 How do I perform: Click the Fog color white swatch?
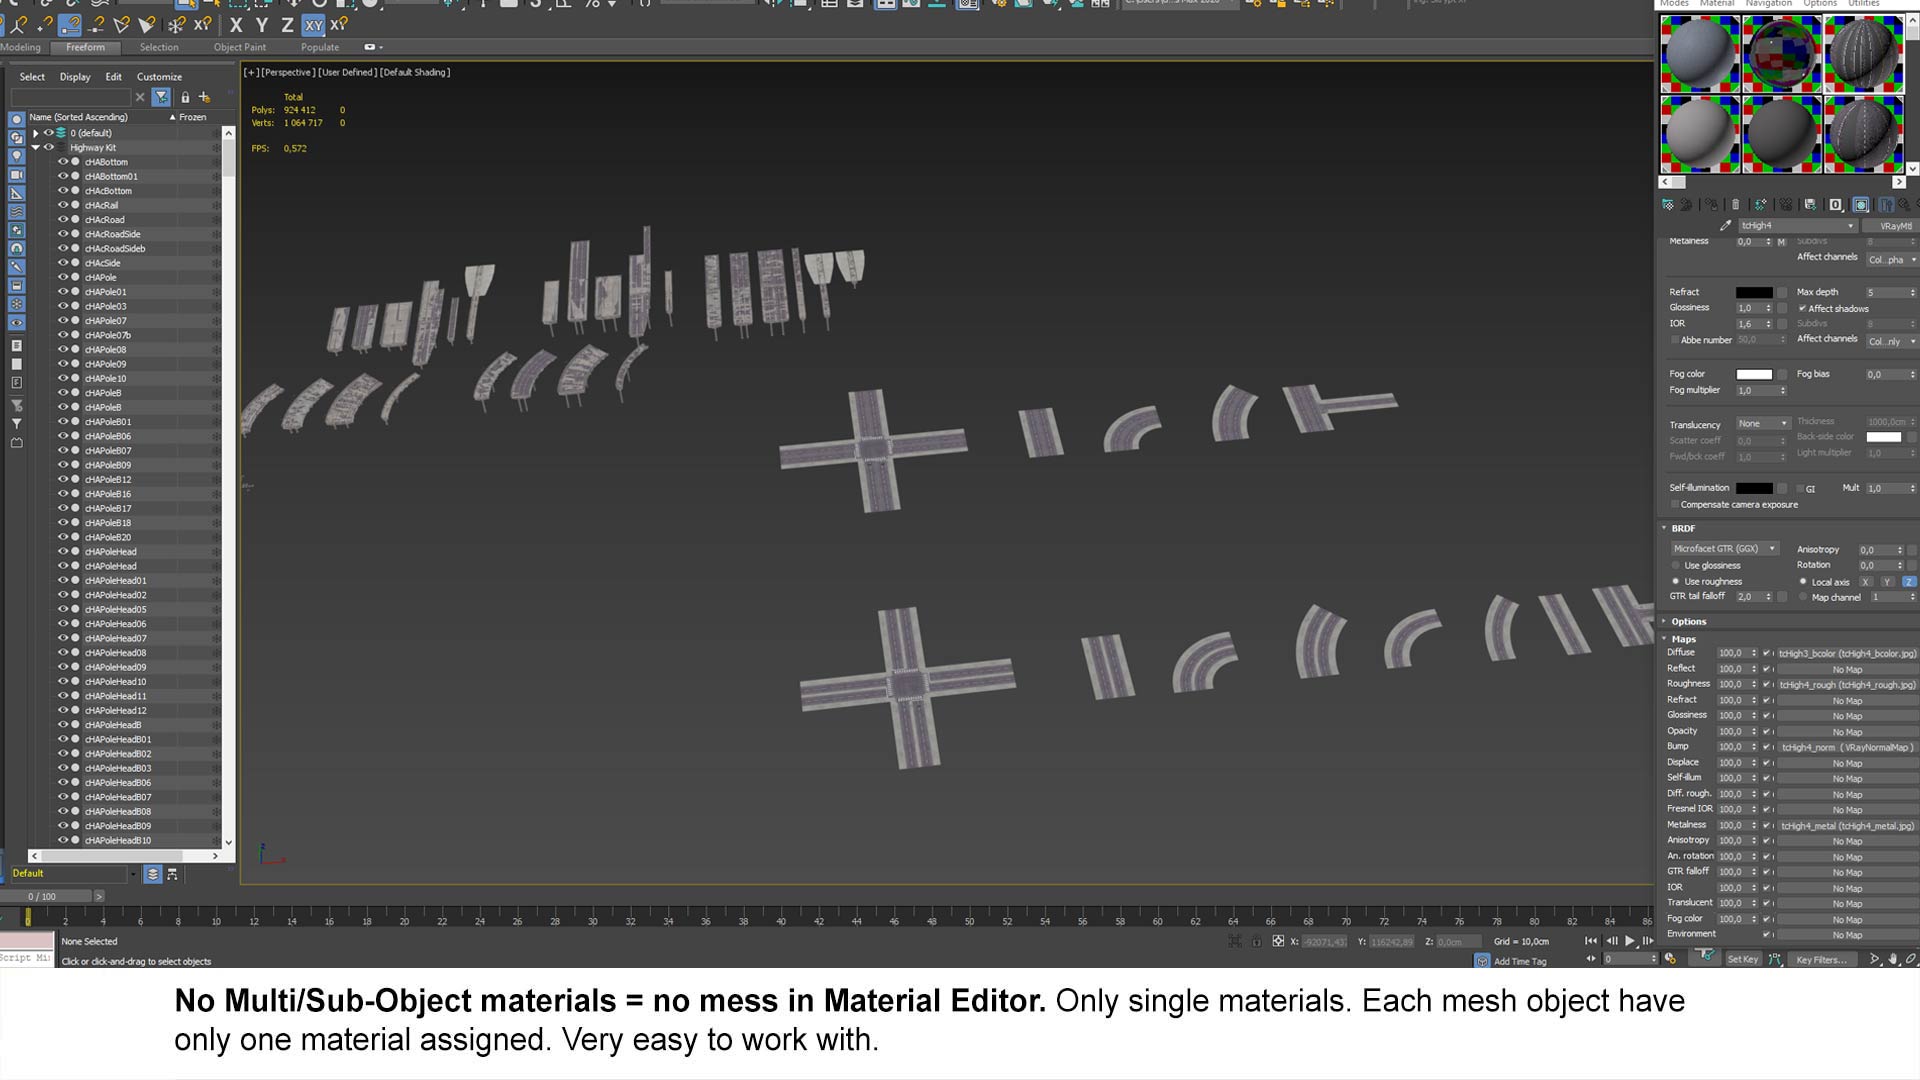click(x=1753, y=374)
